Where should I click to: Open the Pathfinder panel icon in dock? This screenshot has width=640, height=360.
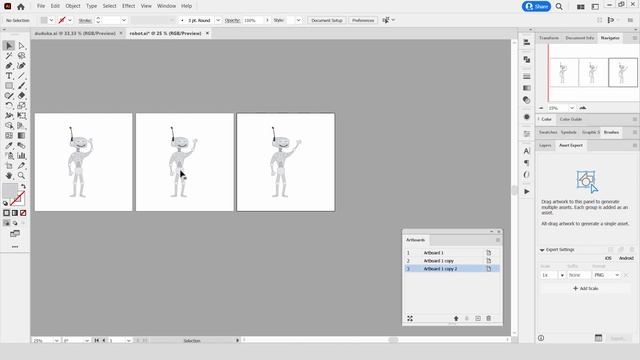pos(527,60)
